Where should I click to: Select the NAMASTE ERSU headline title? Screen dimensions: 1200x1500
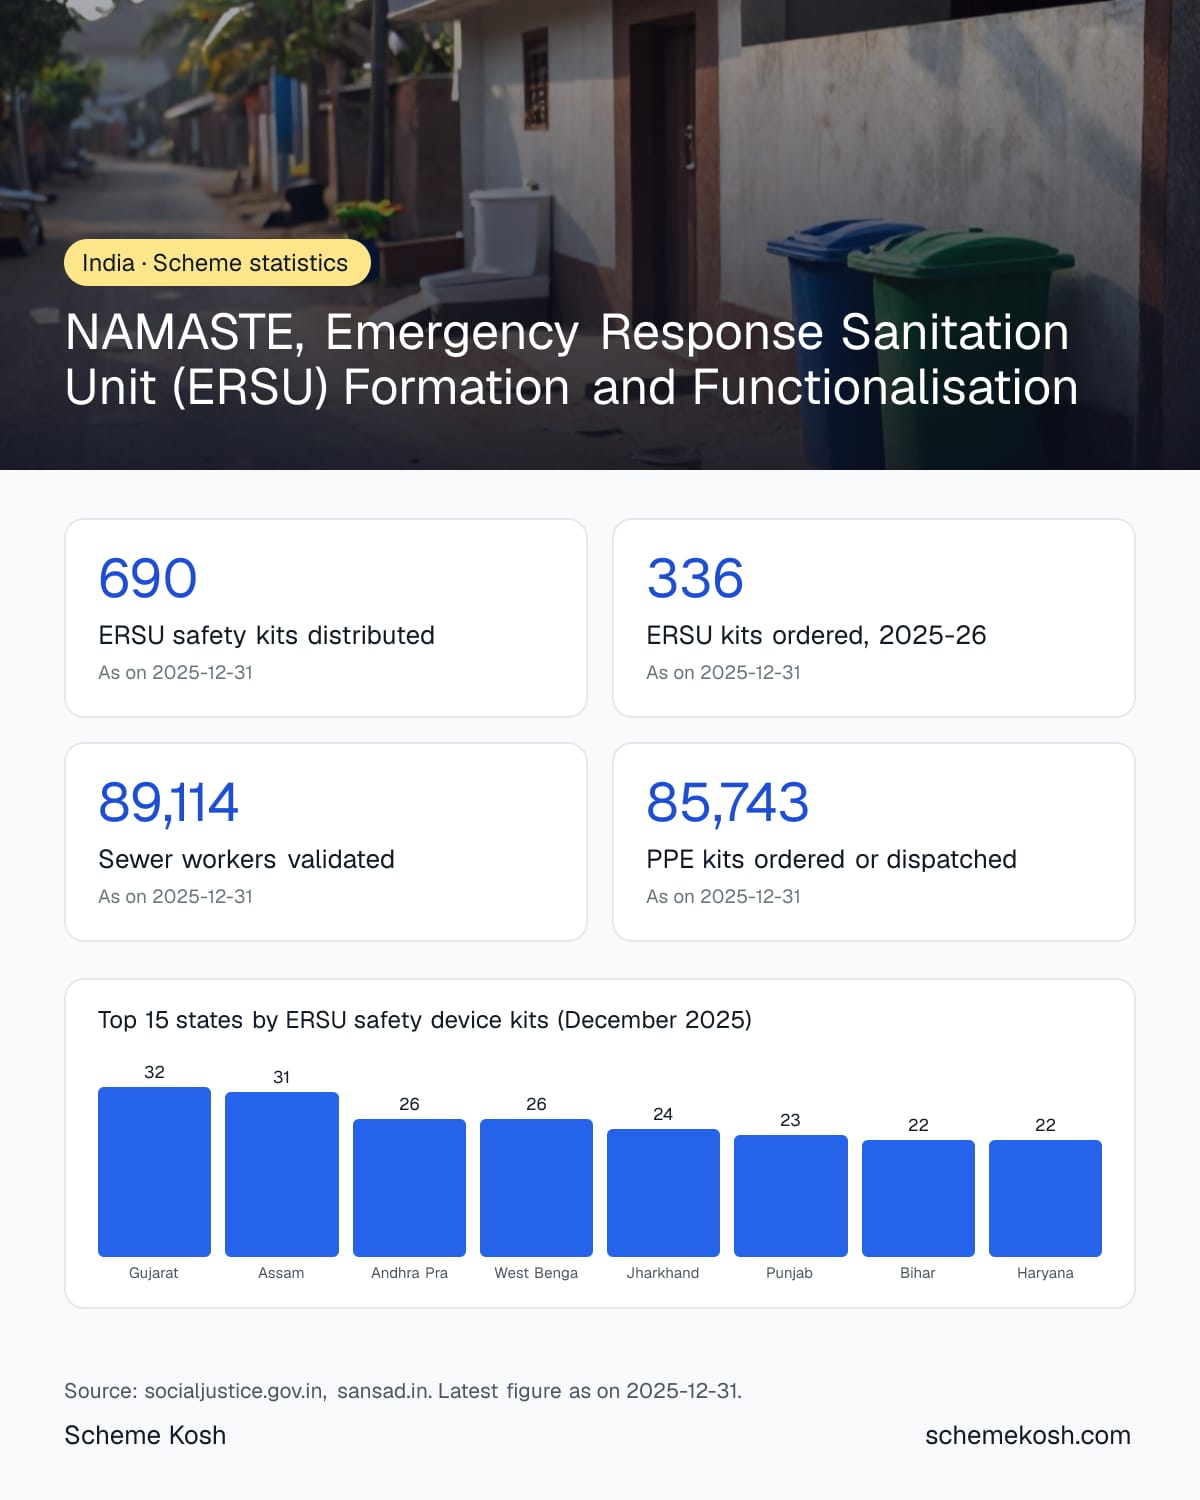[x=571, y=360]
